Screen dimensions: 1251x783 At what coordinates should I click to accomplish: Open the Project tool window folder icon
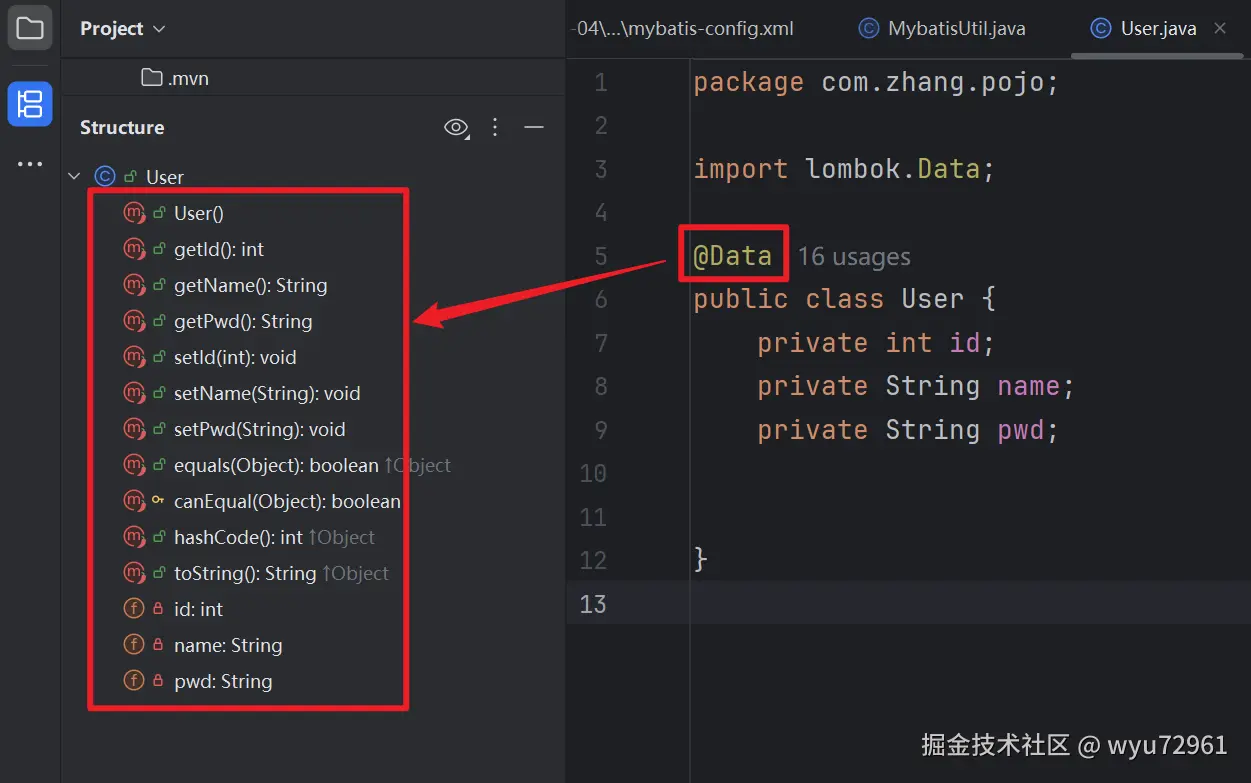(30, 28)
